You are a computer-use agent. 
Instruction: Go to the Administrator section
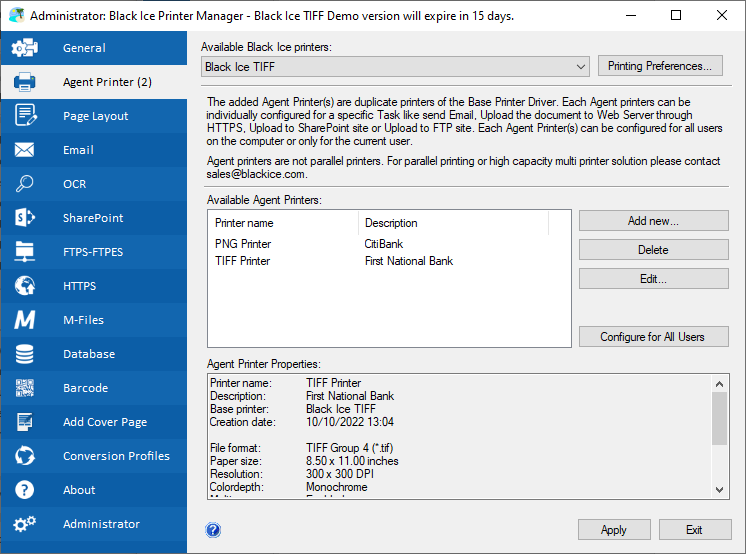coord(101,524)
